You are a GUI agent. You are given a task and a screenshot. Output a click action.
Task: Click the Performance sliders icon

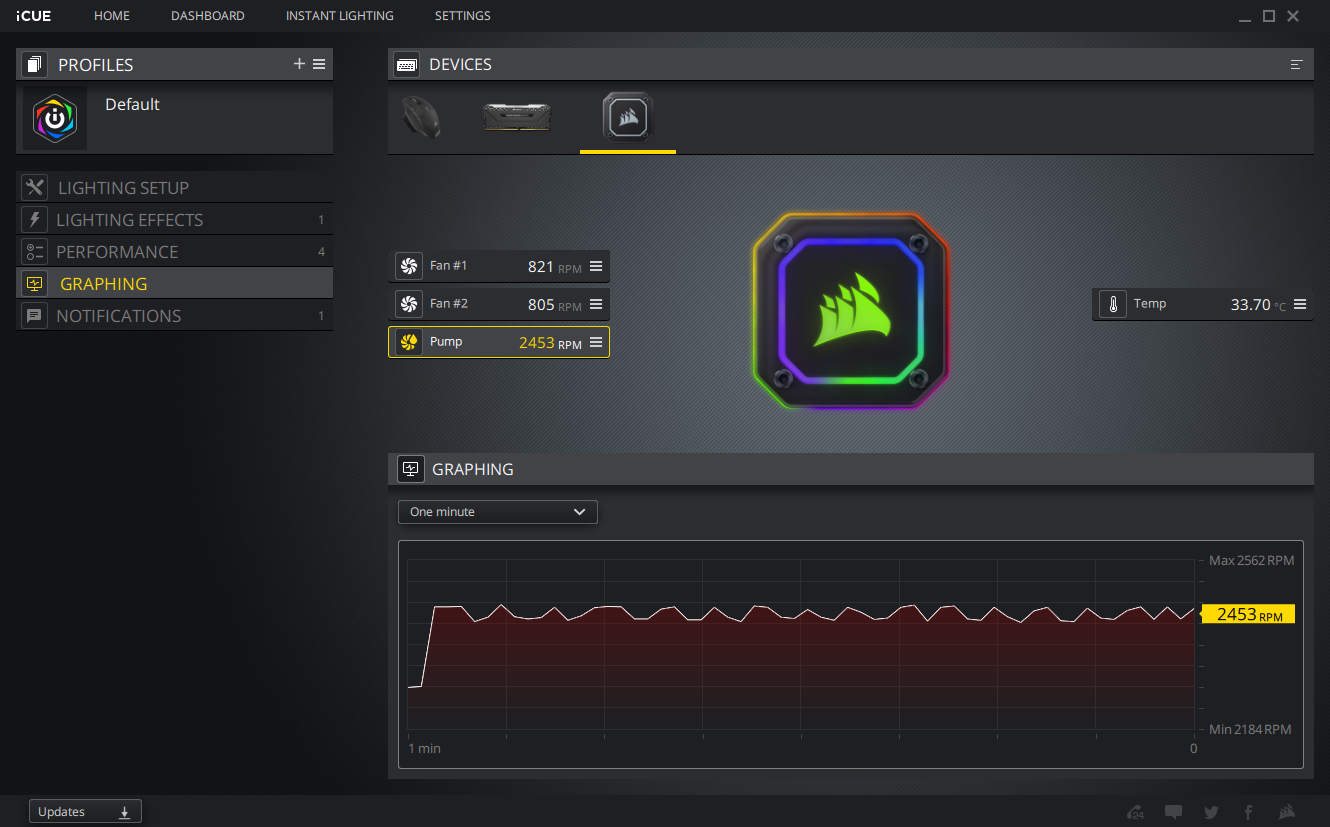35,251
